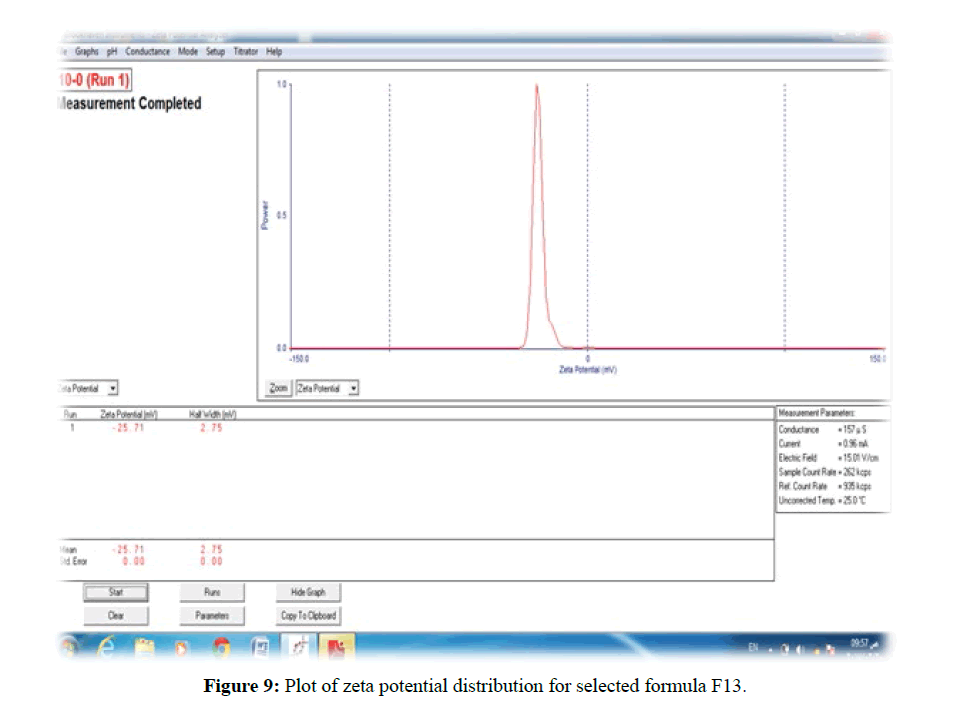Click the Zoom button below the graph
This screenshot has height=712, width=960.
pyautogui.click(x=279, y=388)
